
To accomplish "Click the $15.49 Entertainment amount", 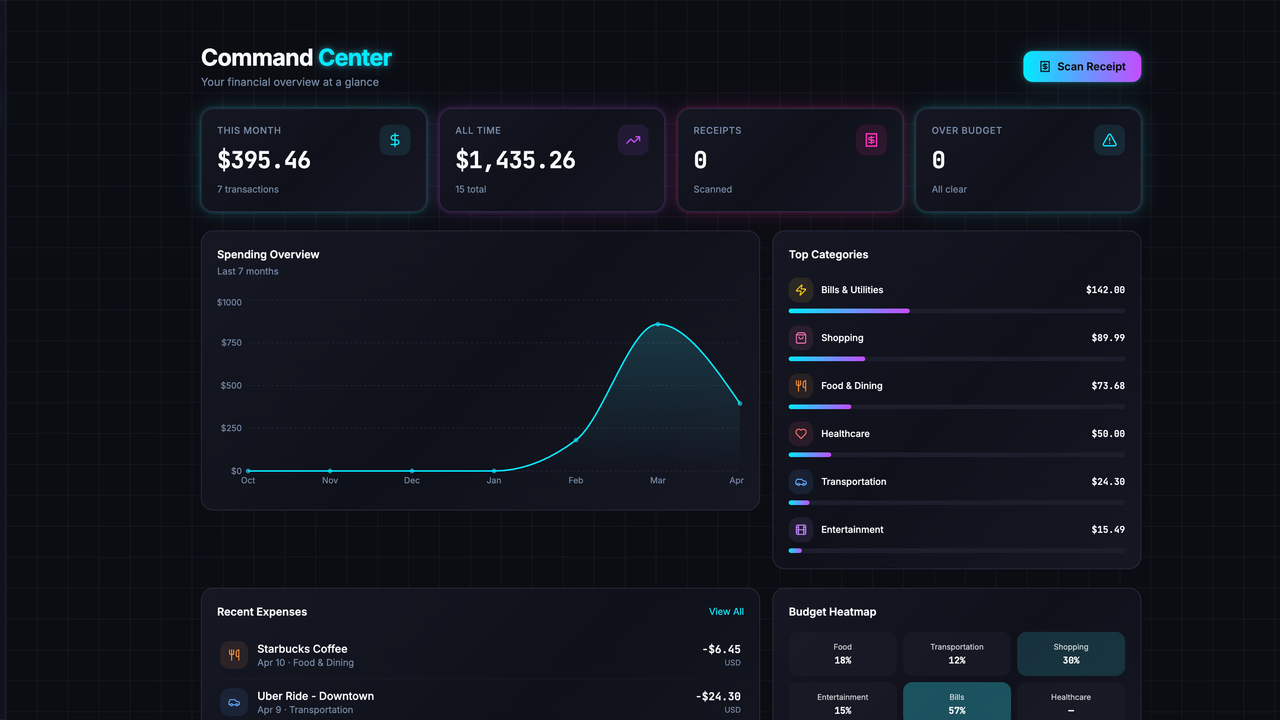I will [1108, 530].
